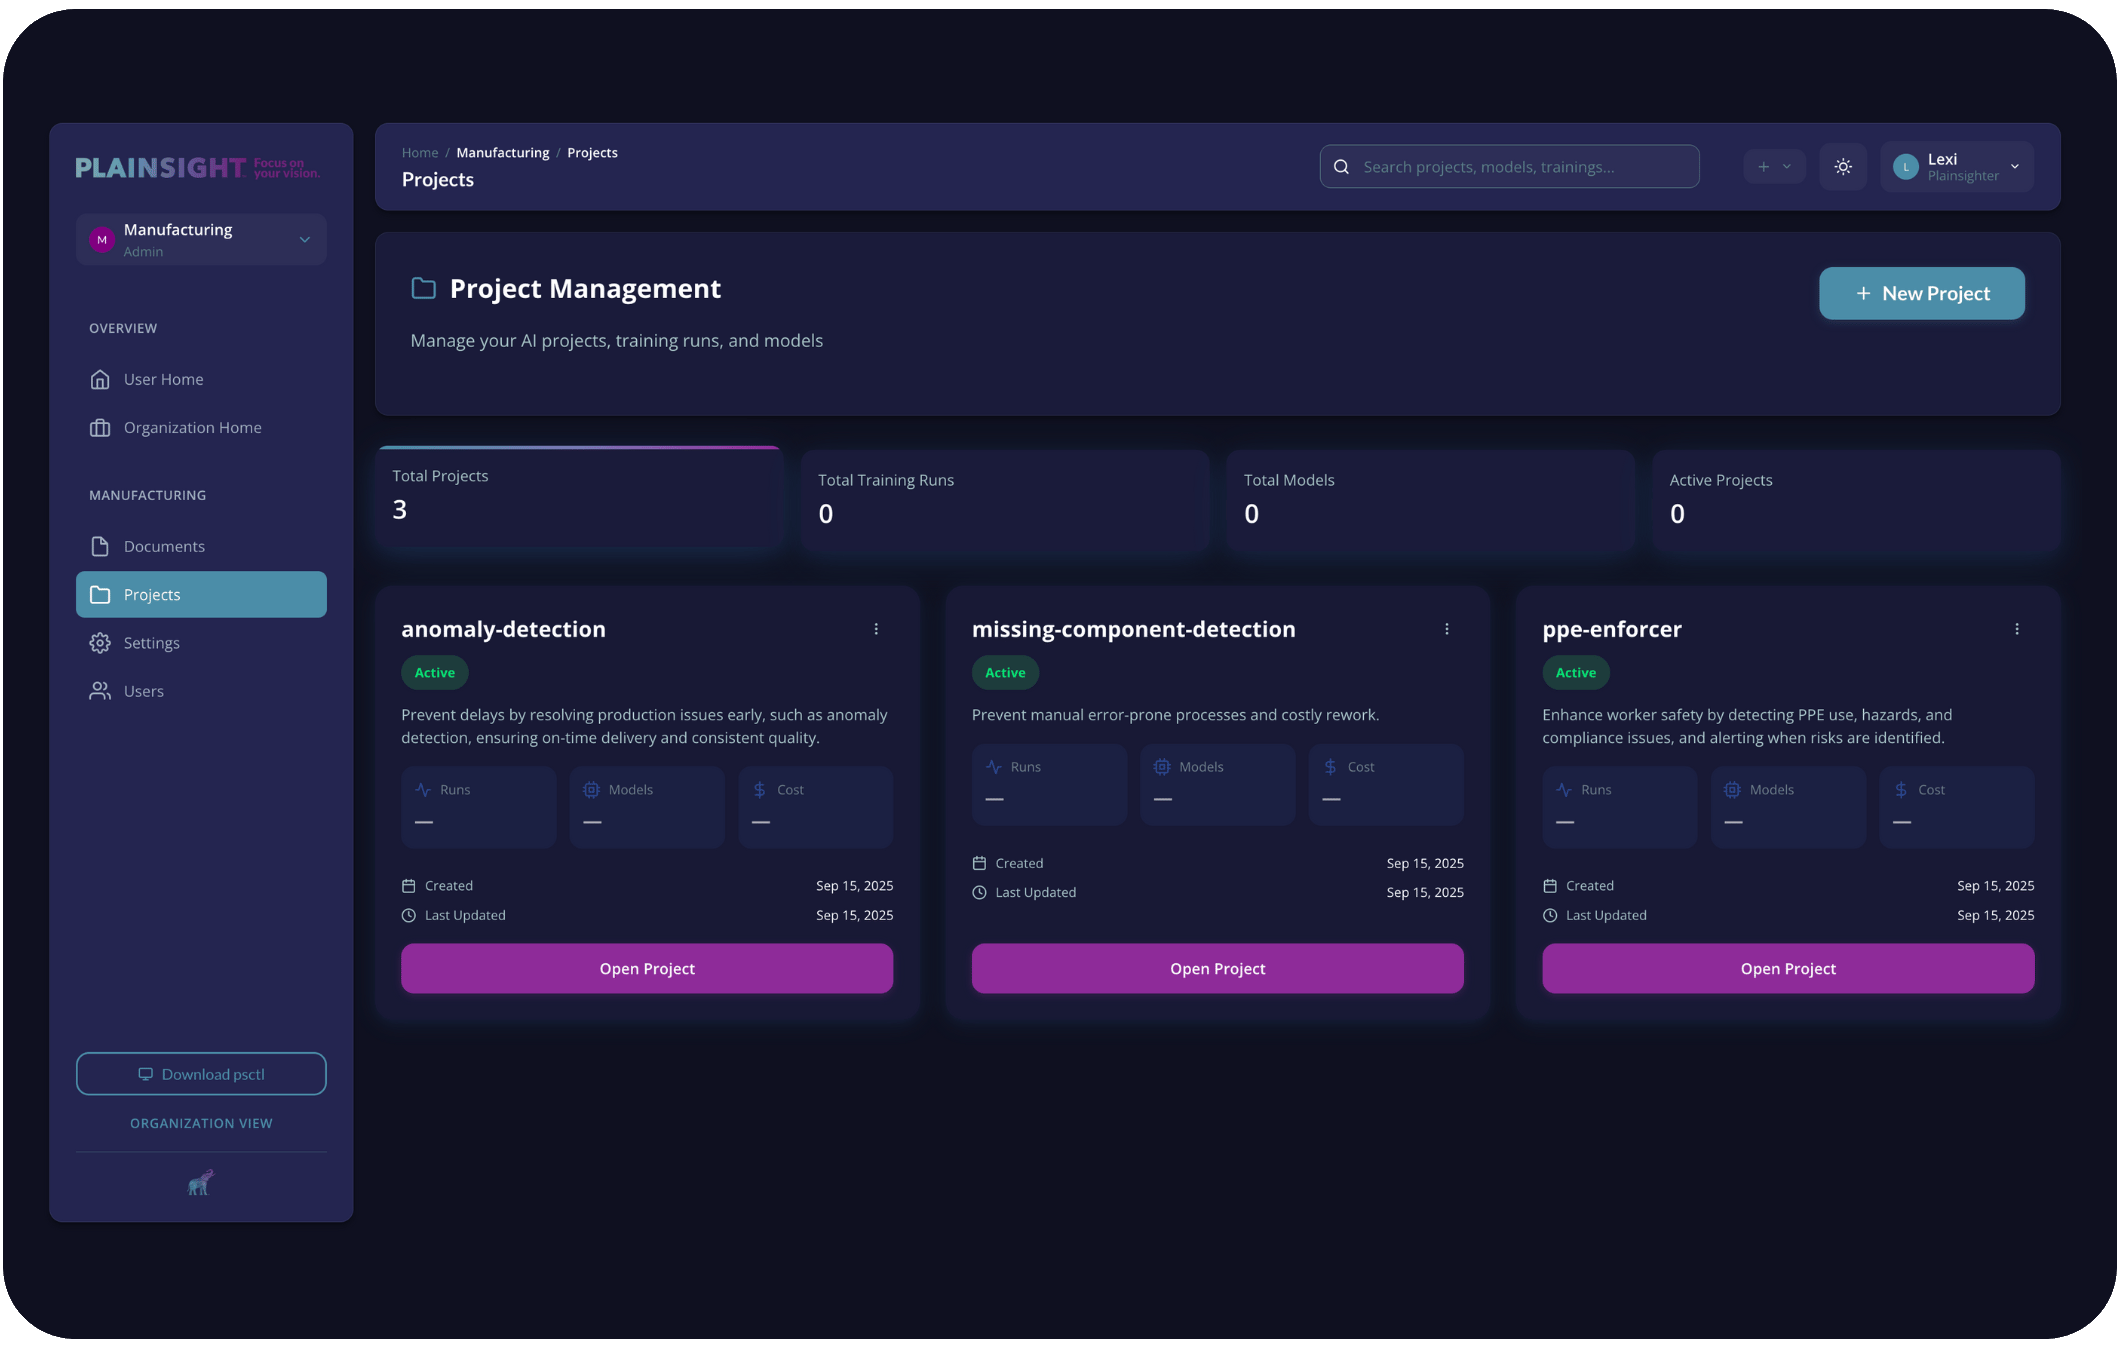Click the elephant mascot icon in the sidebar
The image size is (2120, 1345).
click(200, 1183)
